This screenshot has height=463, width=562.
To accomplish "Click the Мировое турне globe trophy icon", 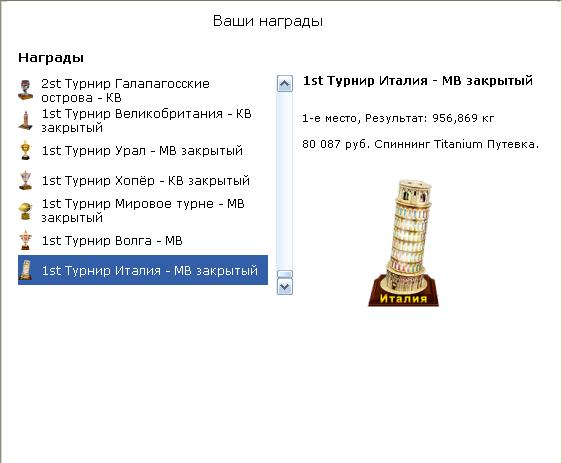I will (x=25, y=211).
